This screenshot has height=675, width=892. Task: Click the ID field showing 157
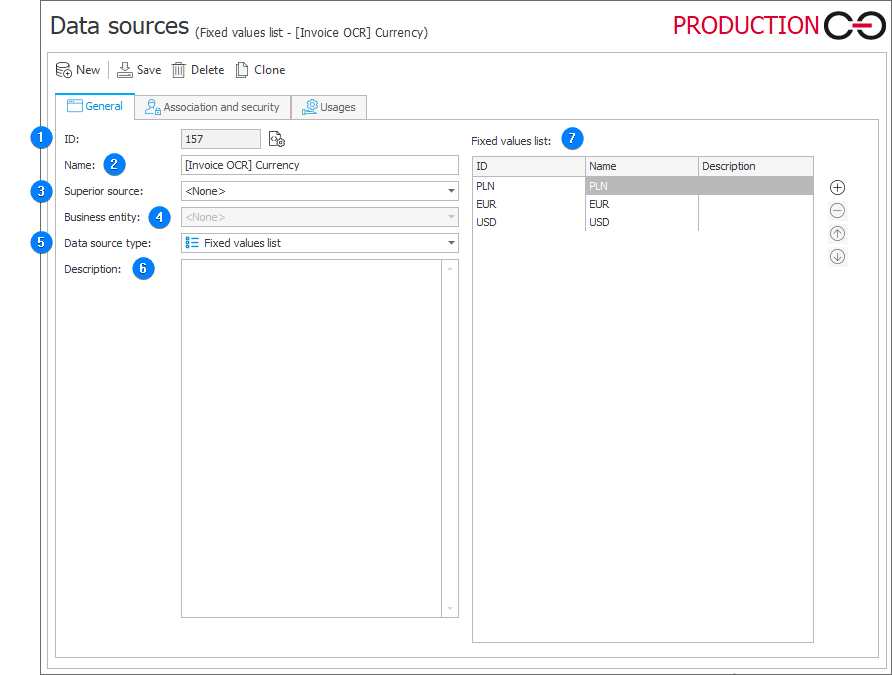(x=221, y=139)
